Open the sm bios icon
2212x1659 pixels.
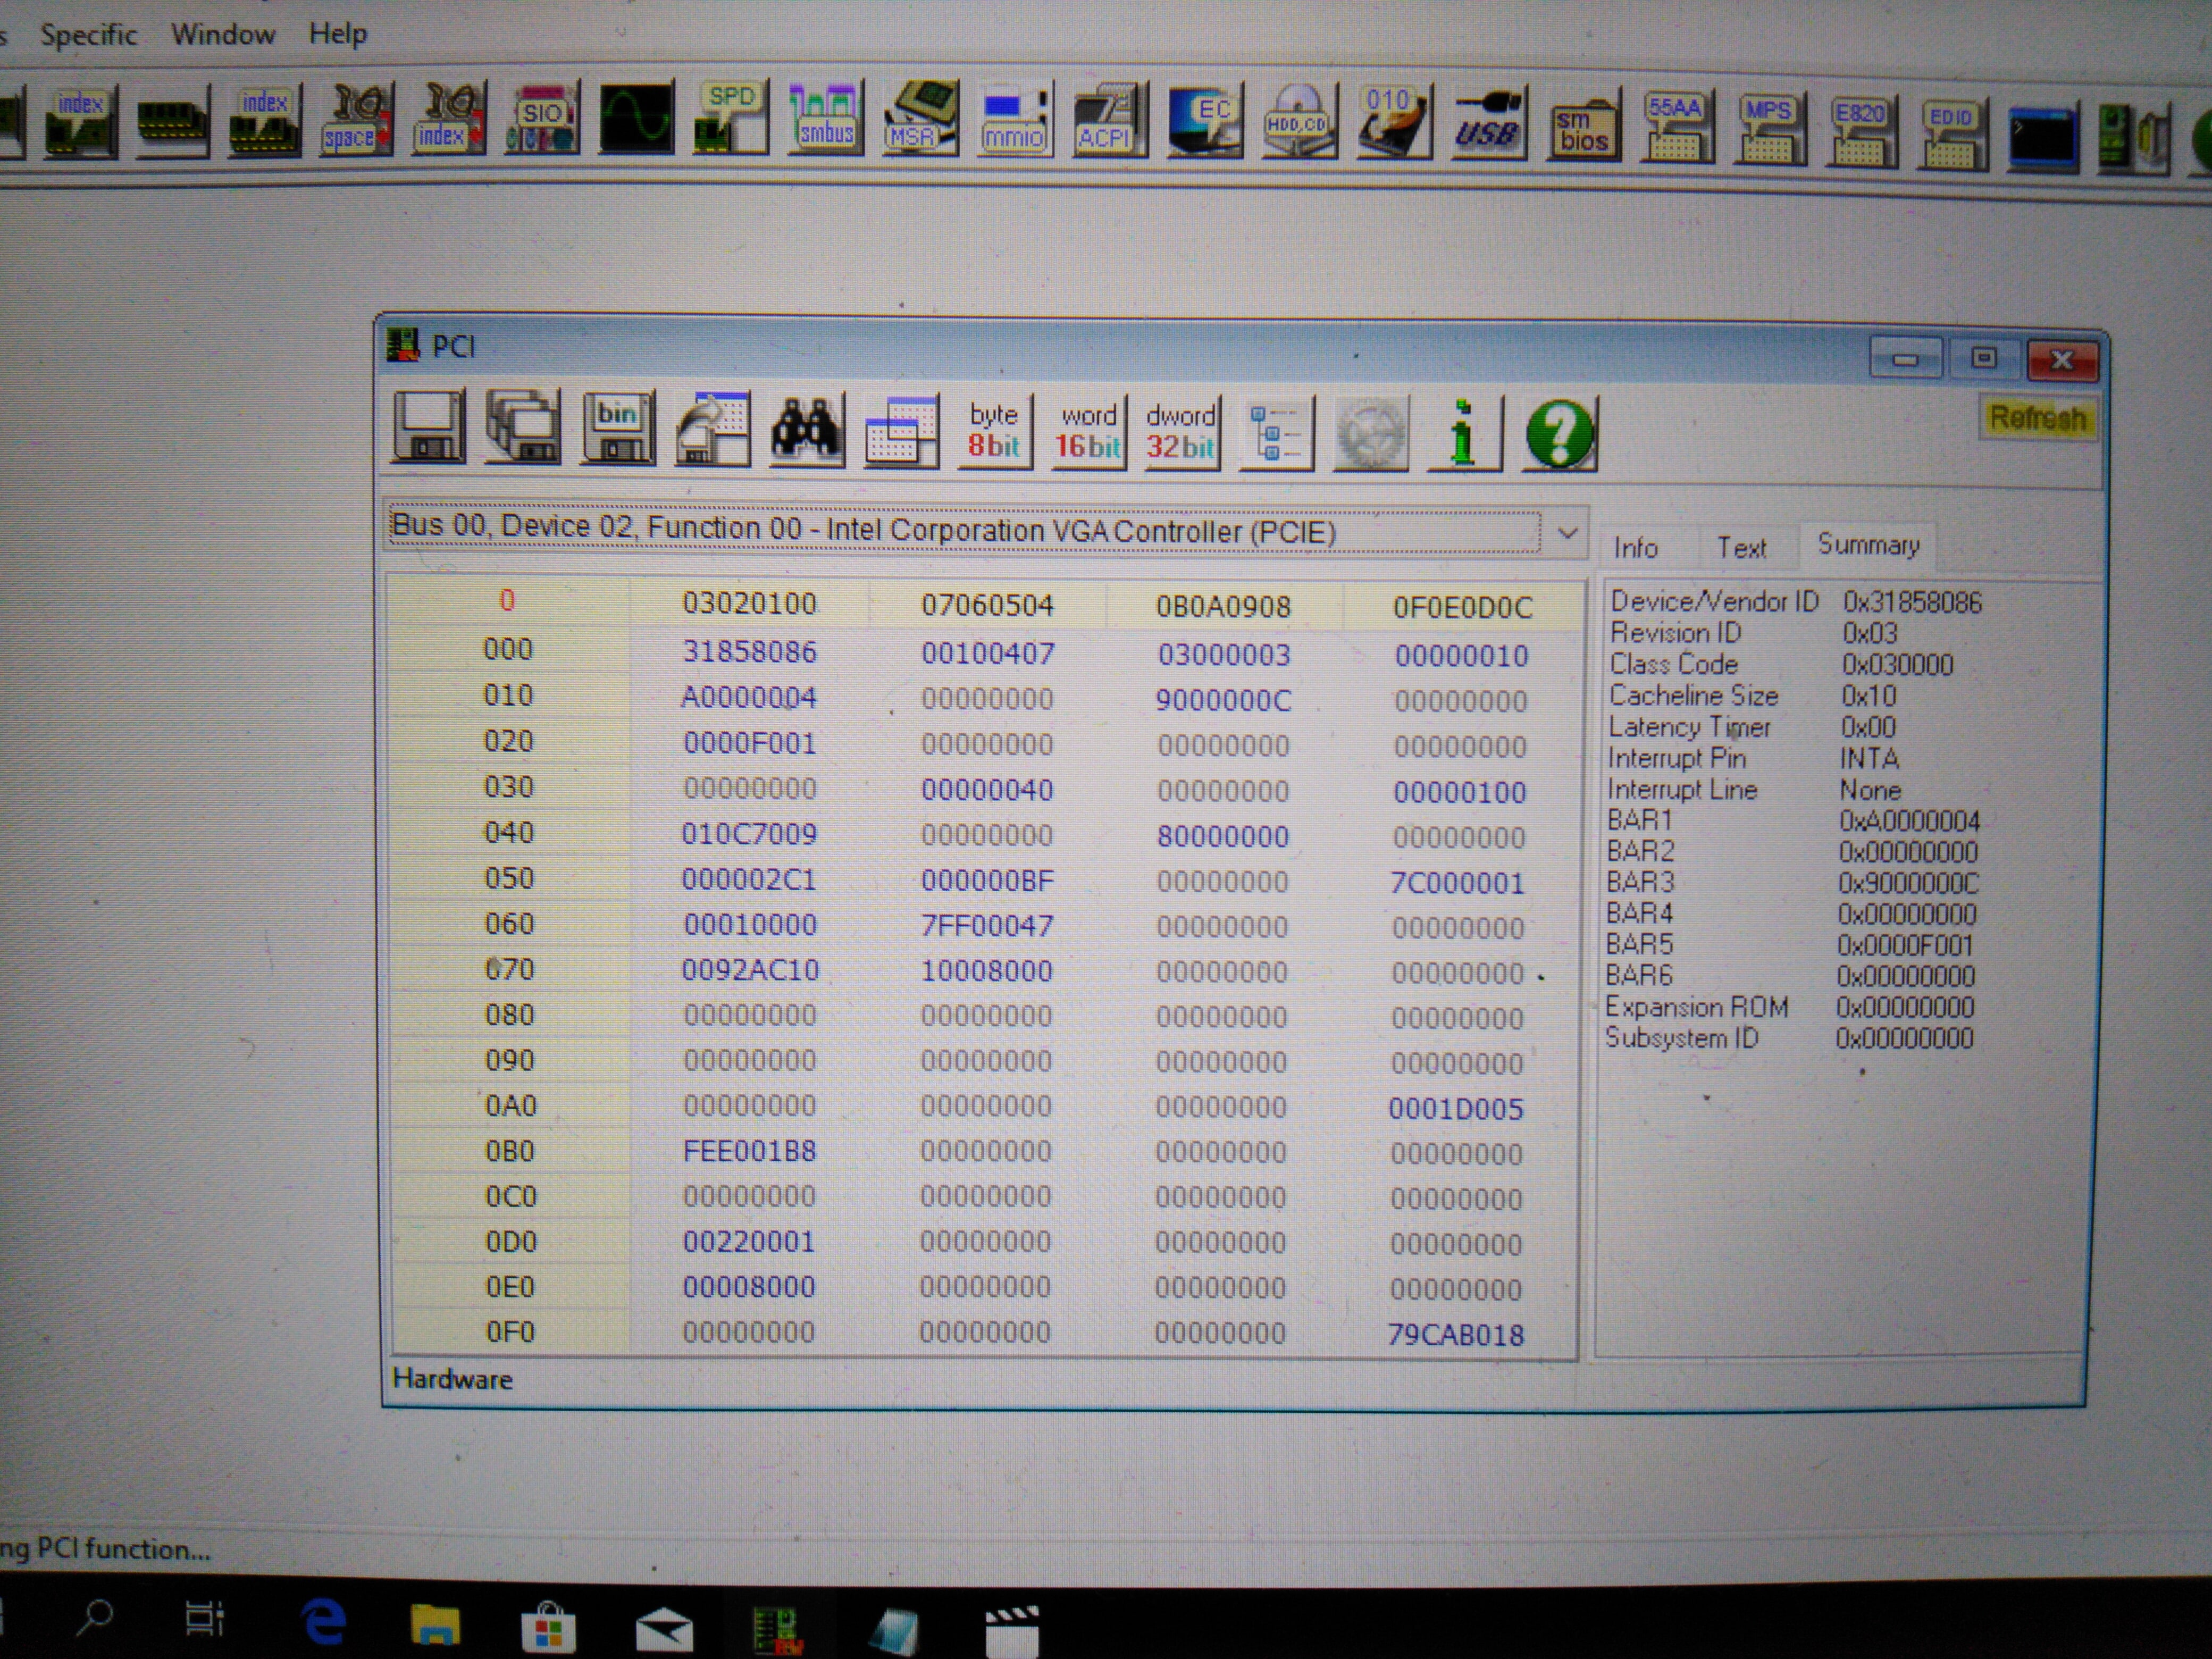1583,127
